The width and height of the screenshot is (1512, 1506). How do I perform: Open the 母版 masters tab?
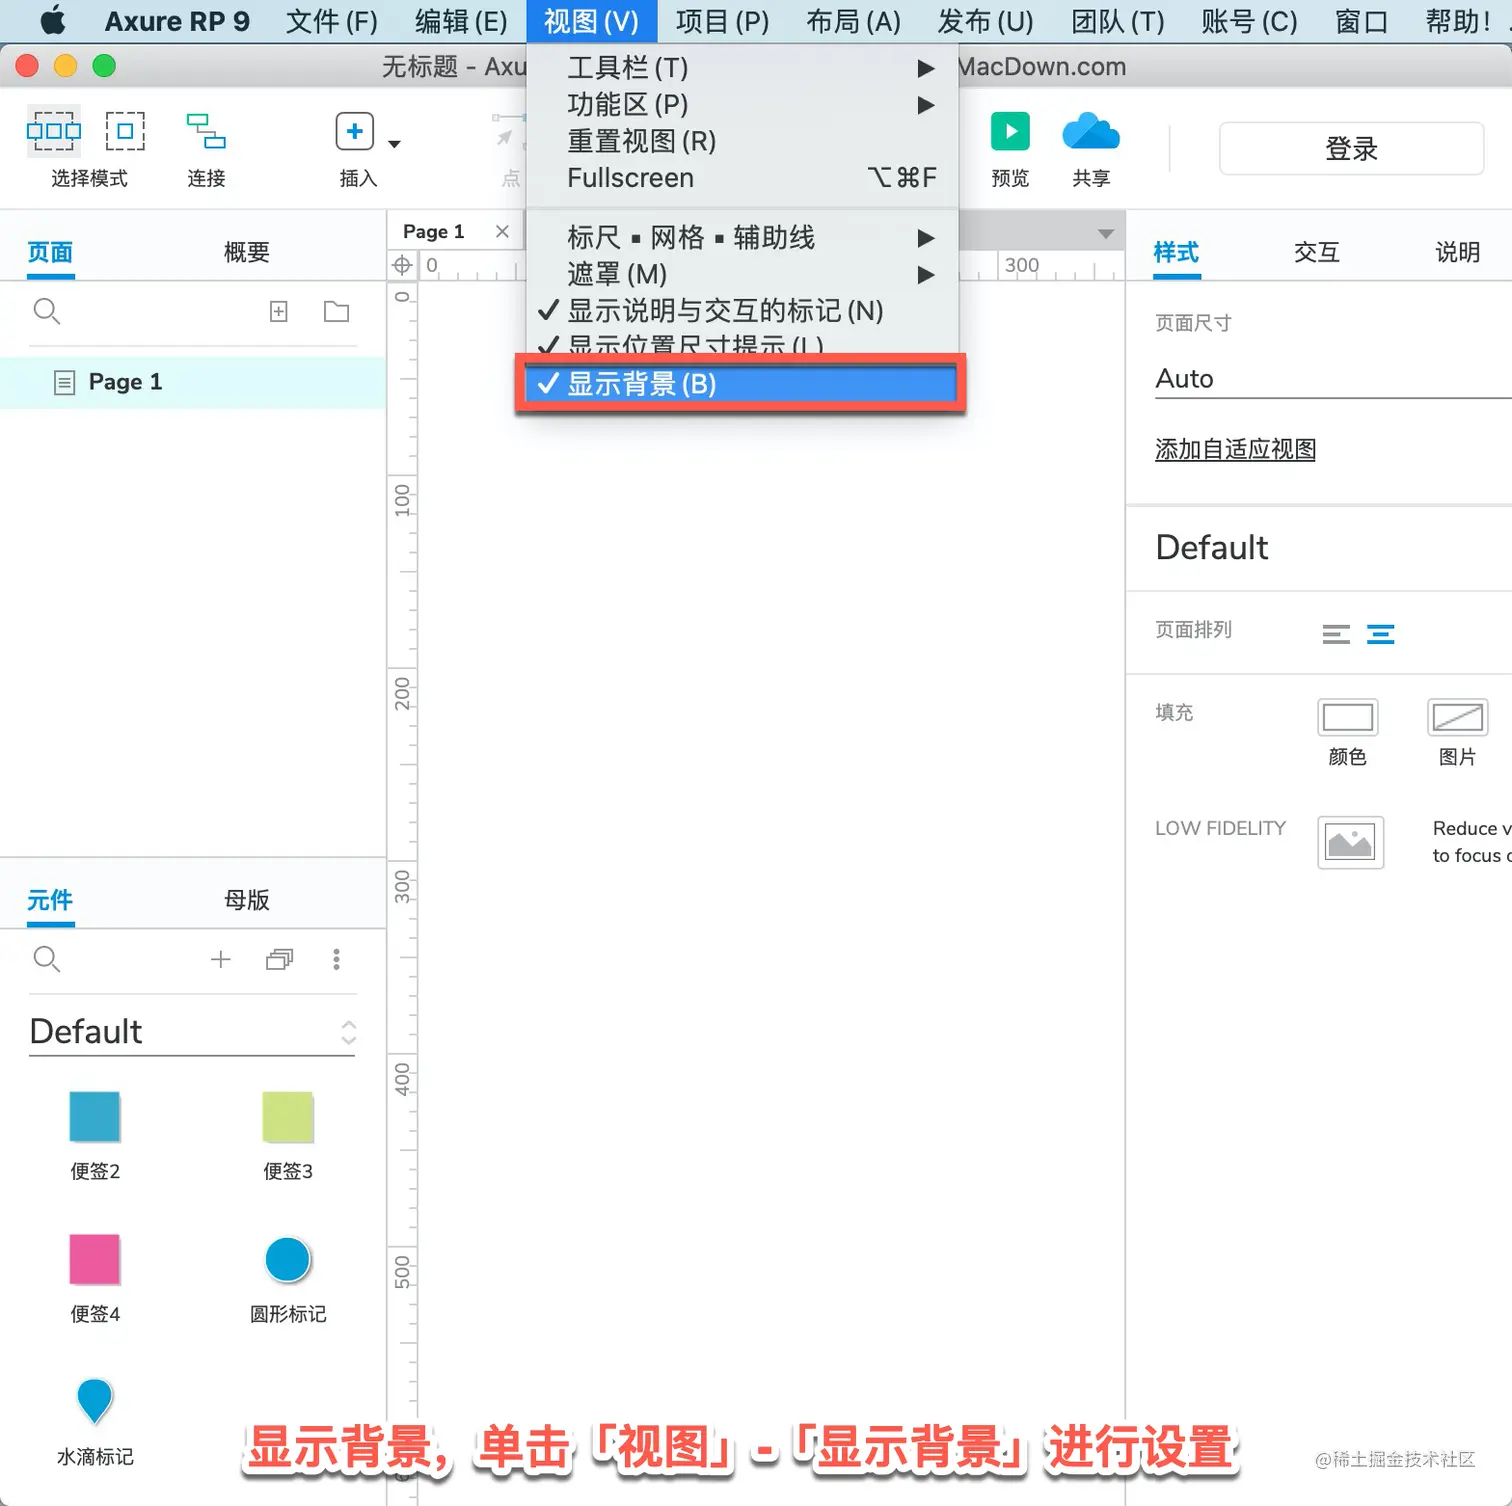point(247,900)
